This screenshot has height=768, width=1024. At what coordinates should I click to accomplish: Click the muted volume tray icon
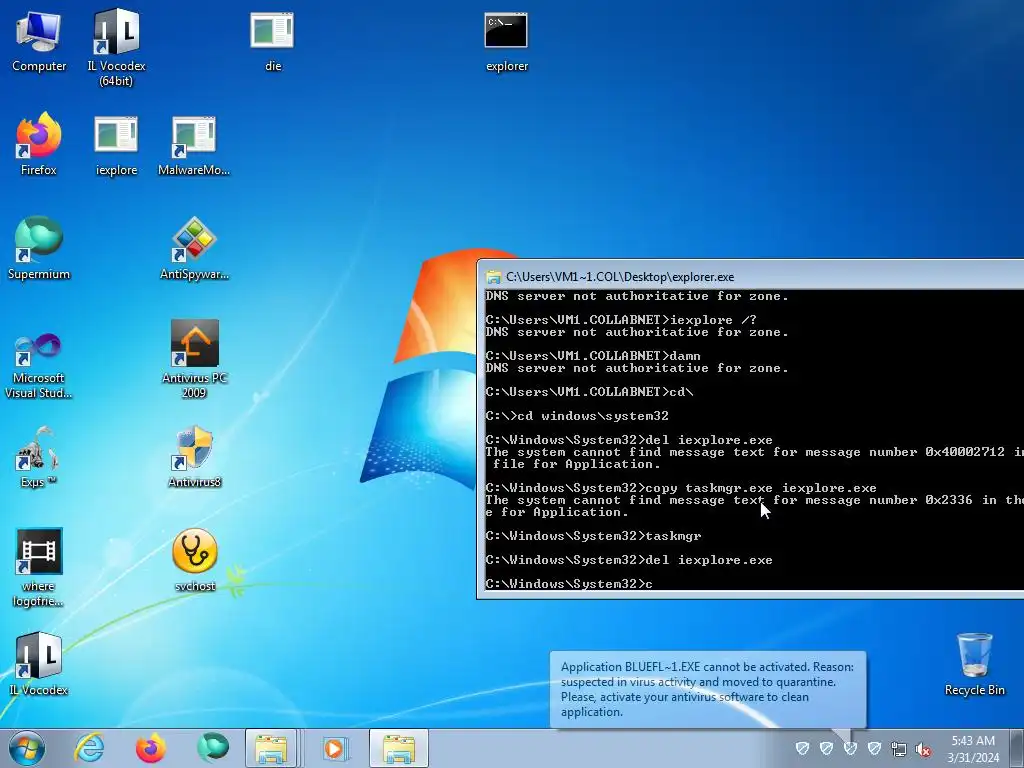pyautogui.click(x=923, y=749)
